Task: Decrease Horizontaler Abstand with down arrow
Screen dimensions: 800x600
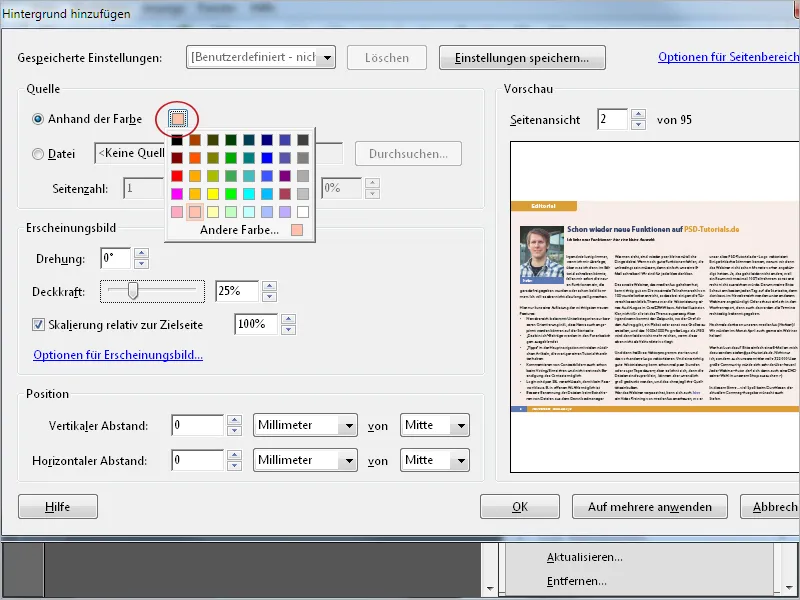Action: (234, 465)
